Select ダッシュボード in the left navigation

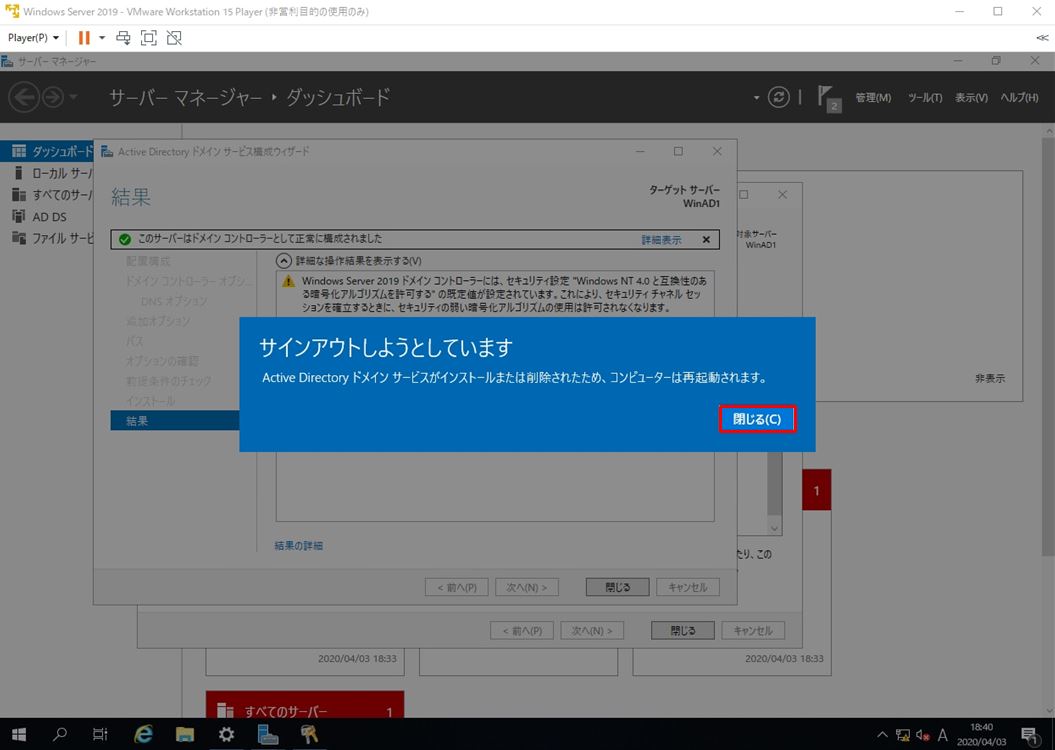pyautogui.click(x=47, y=151)
